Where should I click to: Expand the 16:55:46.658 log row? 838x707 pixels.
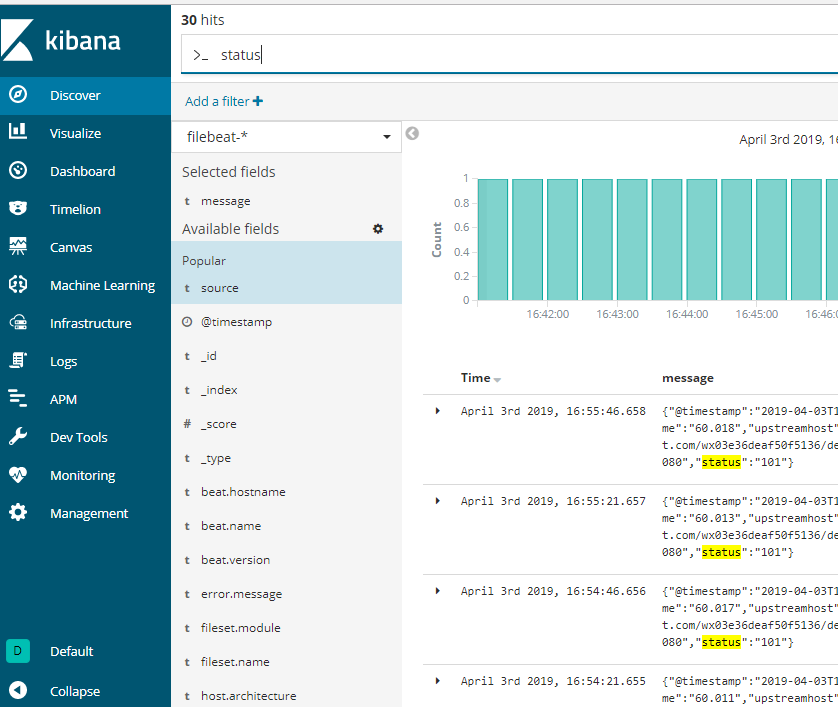point(438,411)
